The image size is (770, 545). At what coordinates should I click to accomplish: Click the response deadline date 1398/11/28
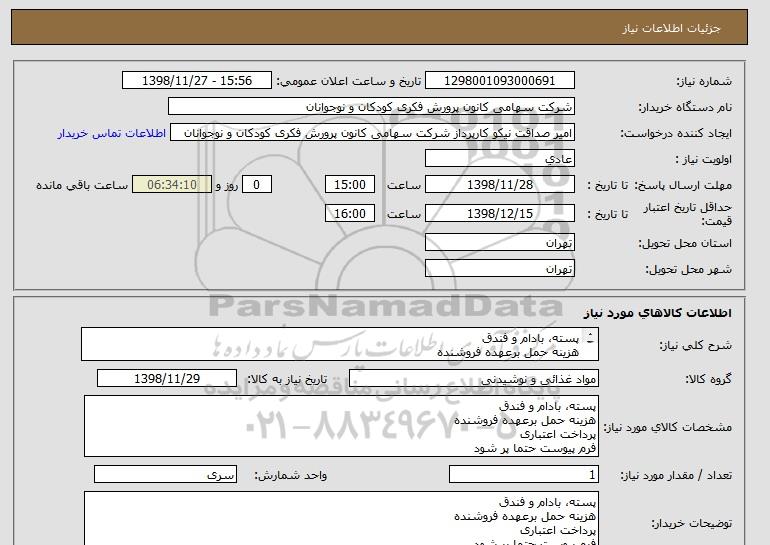tap(499, 185)
